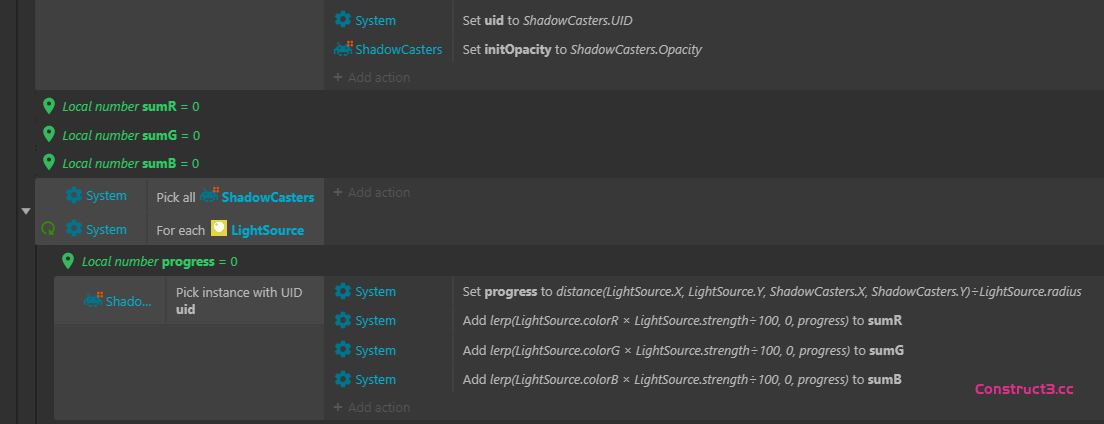Click Add action next to the Pick all condition

point(371,192)
